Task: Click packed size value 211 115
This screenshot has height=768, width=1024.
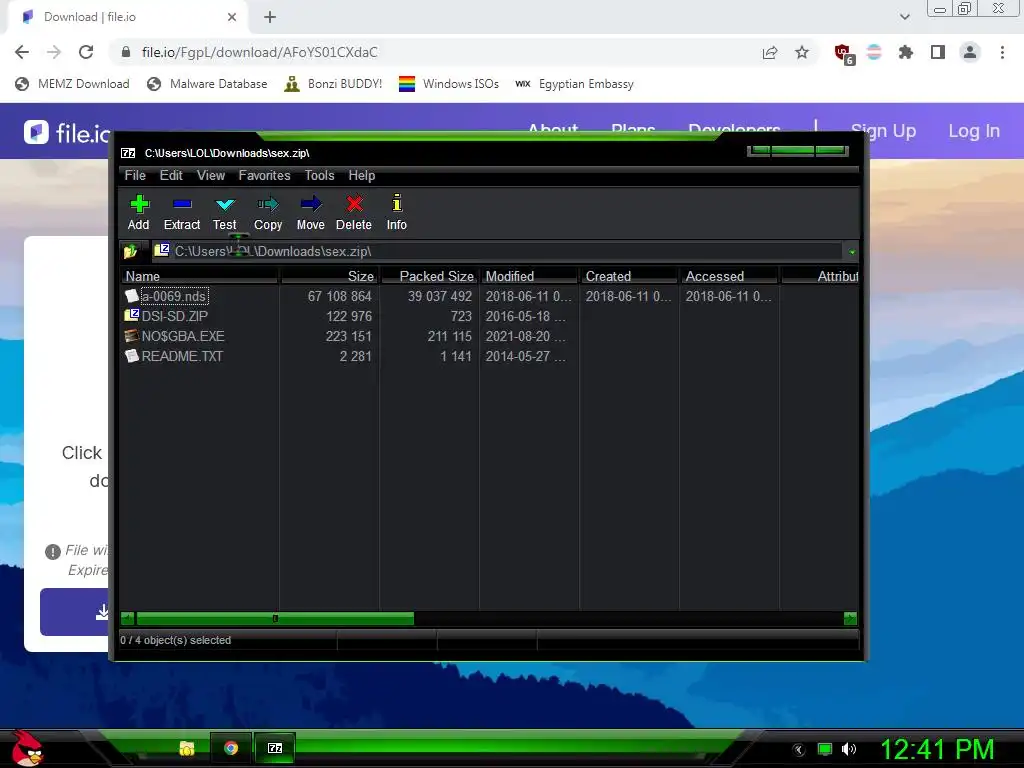Action: click(x=449, y=336)
